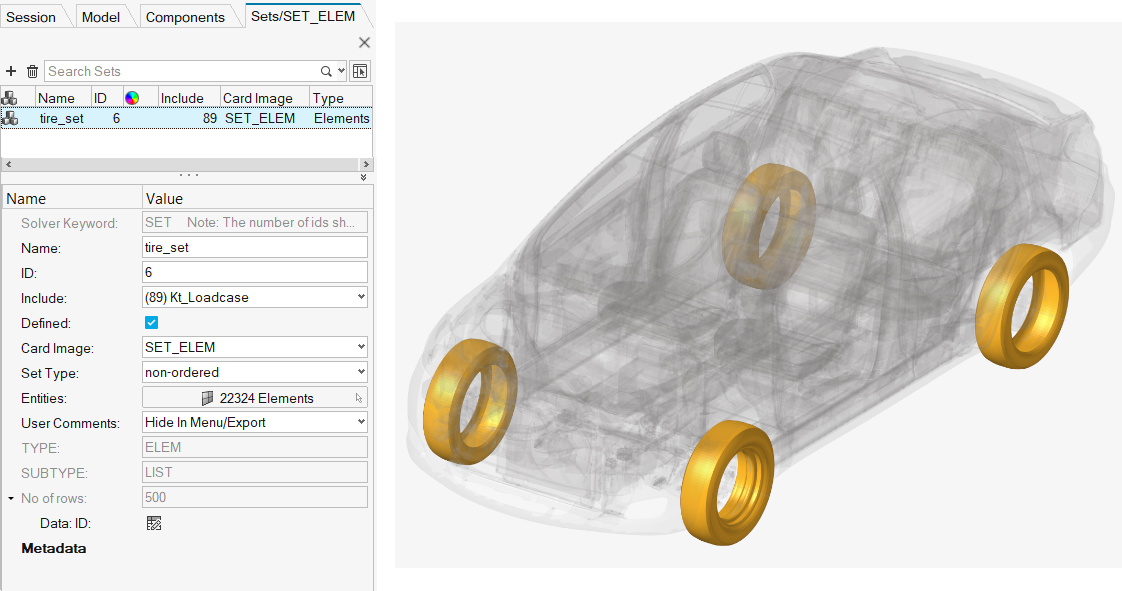Click the double-chevron collapse icon above properties
This screenshot has height=591, width=1122.
coord(363,177)
